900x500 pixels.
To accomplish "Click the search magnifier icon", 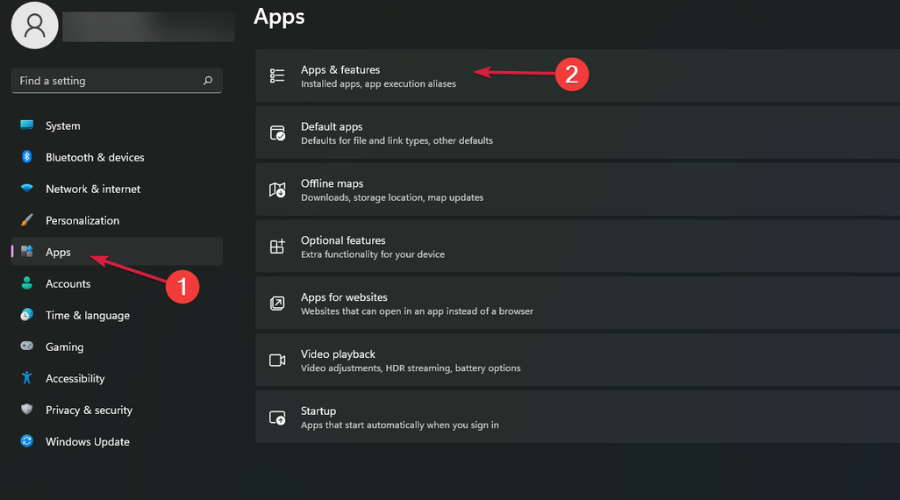I will tap(207, 81).
